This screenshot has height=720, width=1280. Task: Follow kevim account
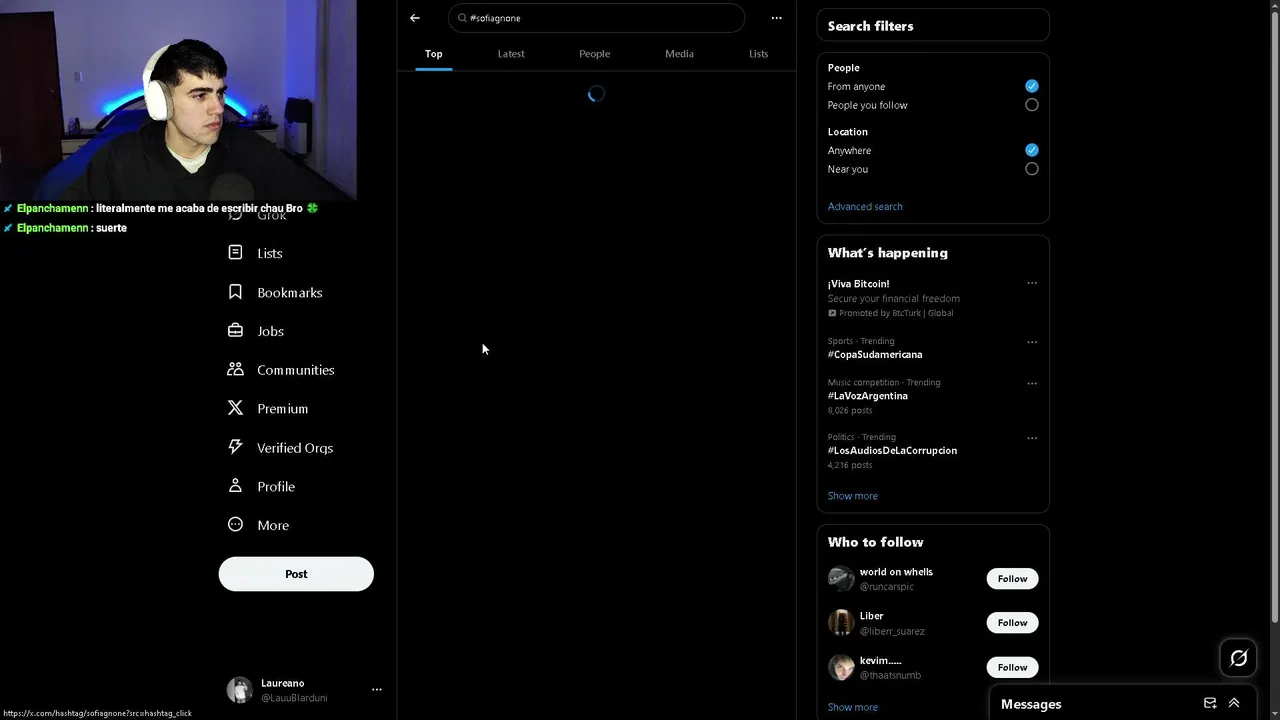(1012, 667)
